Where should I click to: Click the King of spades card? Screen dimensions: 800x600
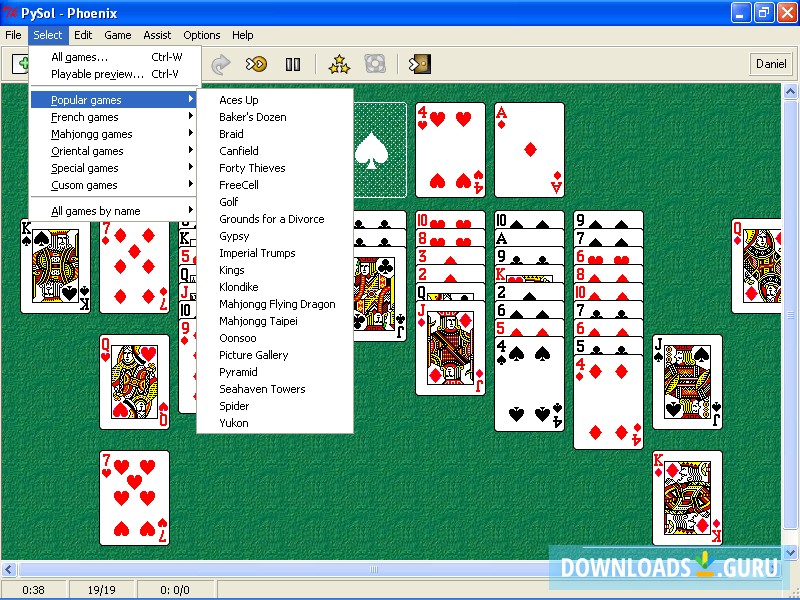(x=55, y=266)
